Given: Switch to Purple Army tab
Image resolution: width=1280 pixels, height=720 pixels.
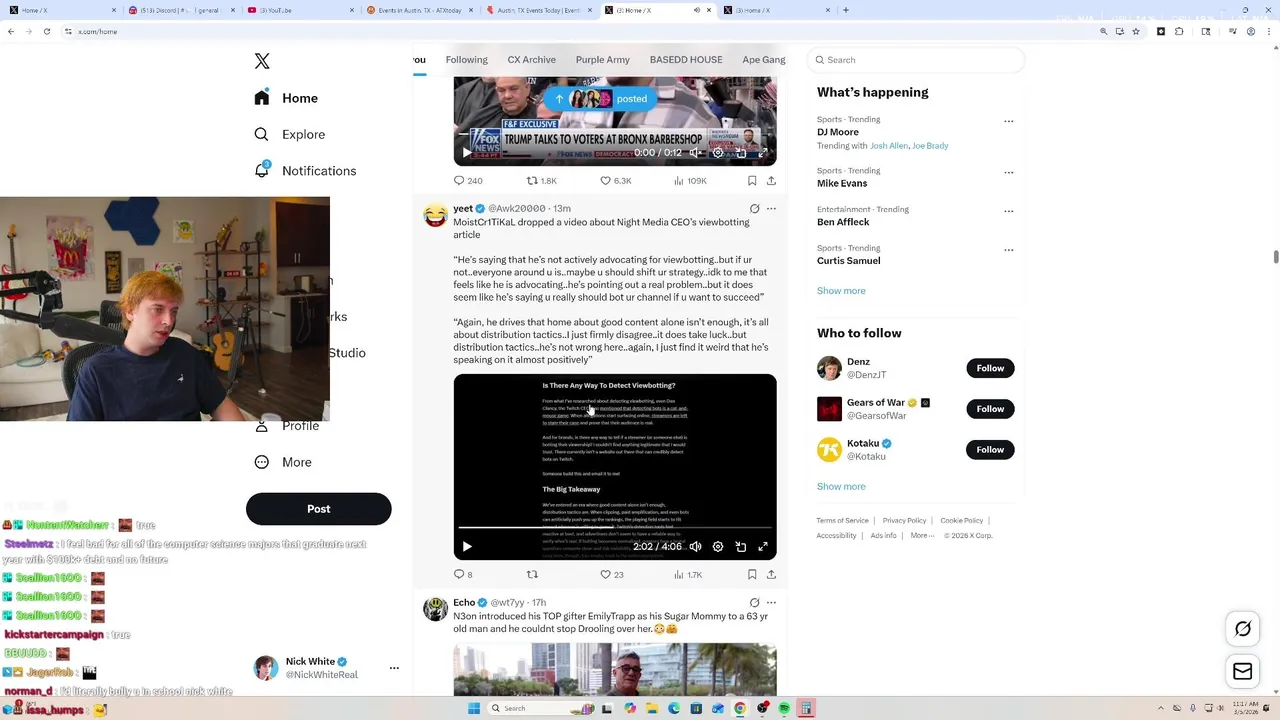Looking at the screenshot, I should [602, 60].
